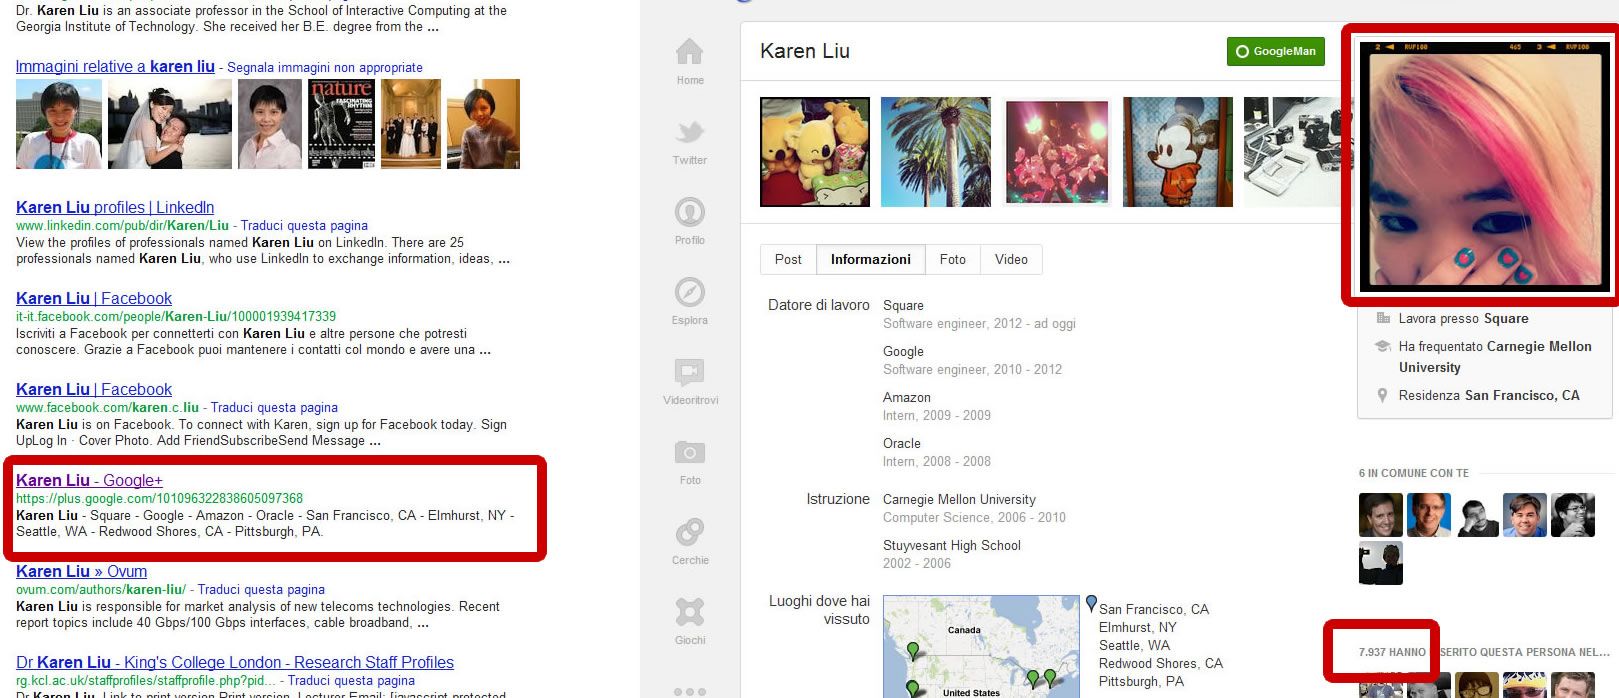Click the Foto camera icon
Viewport: 1619px width, 698px height.
point(689,452)
